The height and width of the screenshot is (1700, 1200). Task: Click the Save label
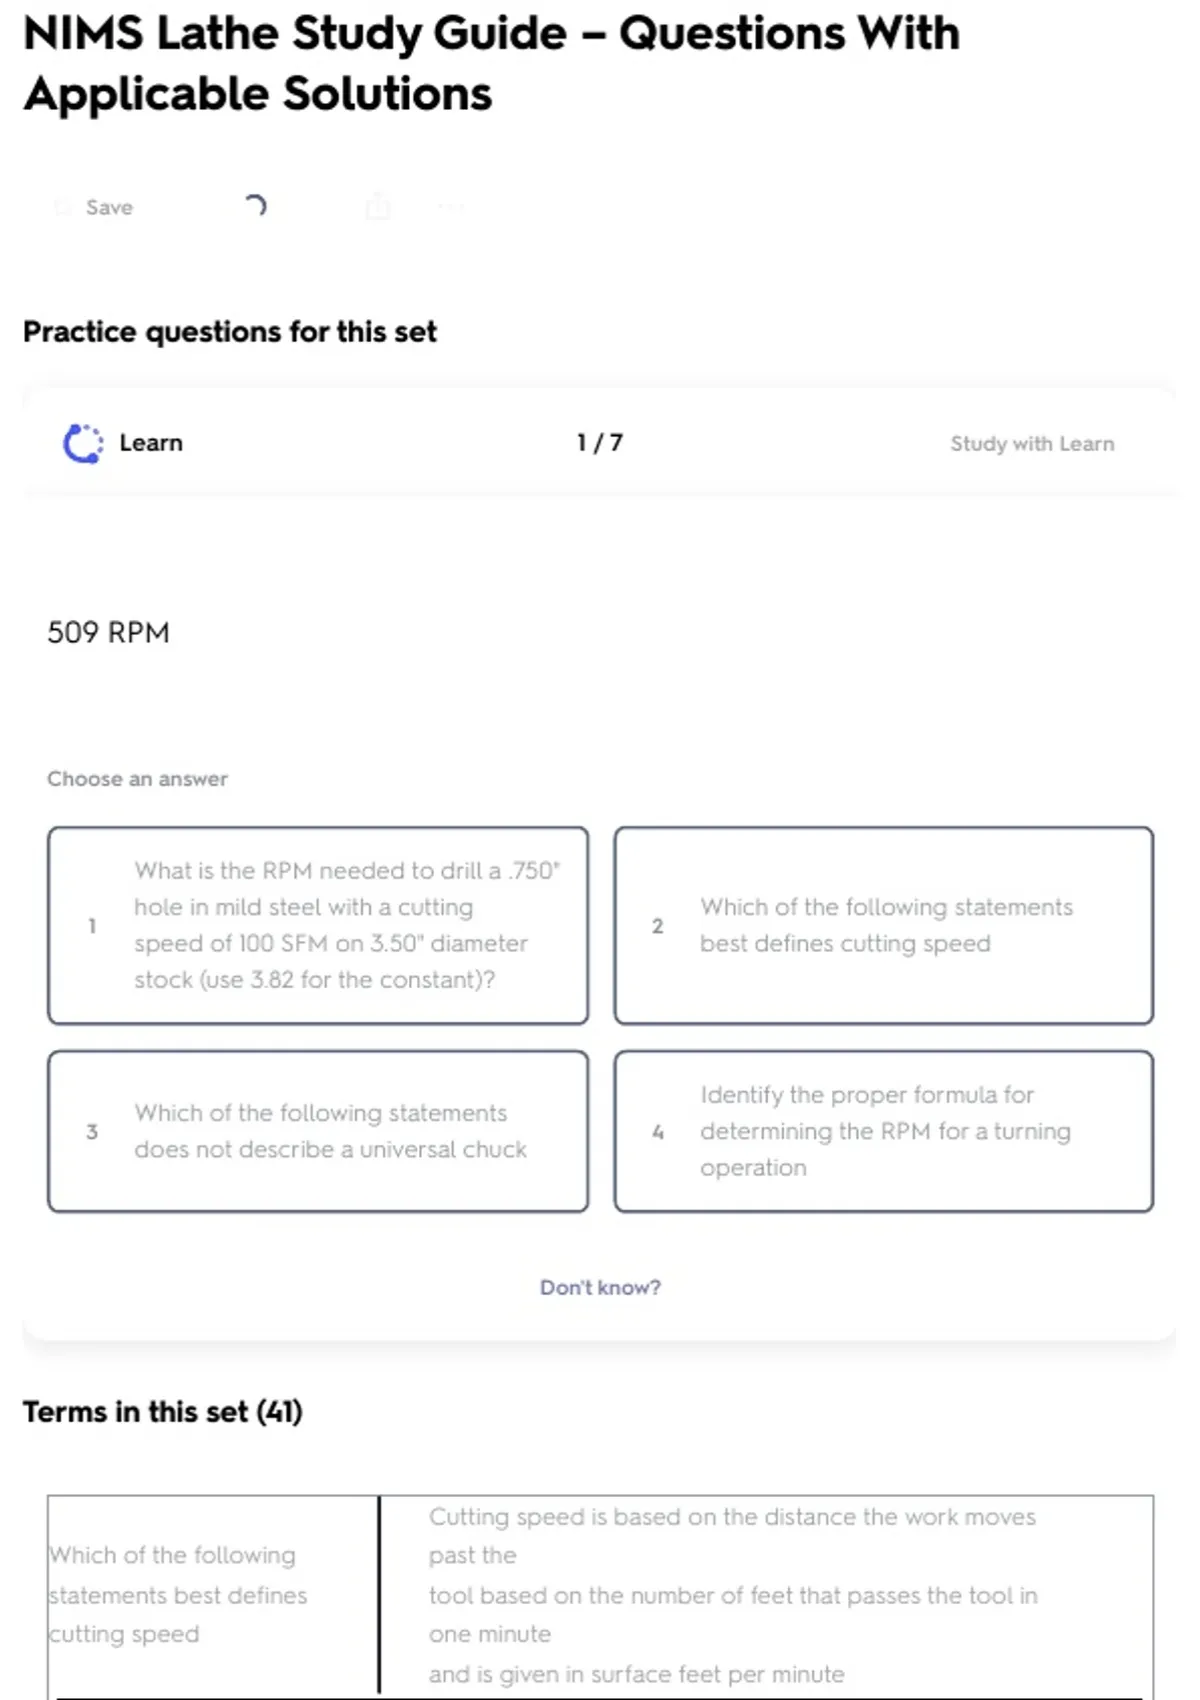pyautogui.click(x=109, y=207)
